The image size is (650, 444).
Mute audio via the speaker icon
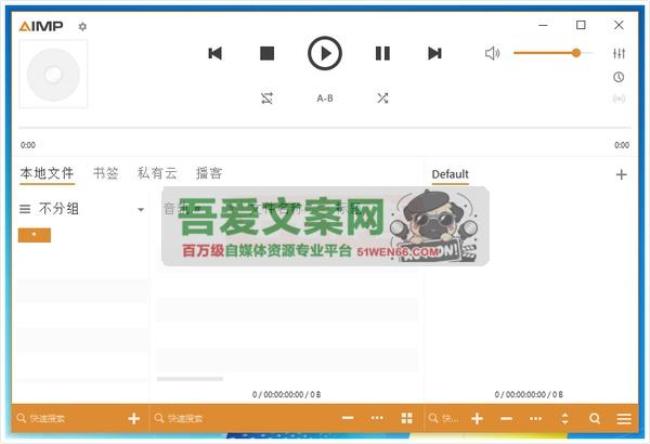click(x=492, y=53)
